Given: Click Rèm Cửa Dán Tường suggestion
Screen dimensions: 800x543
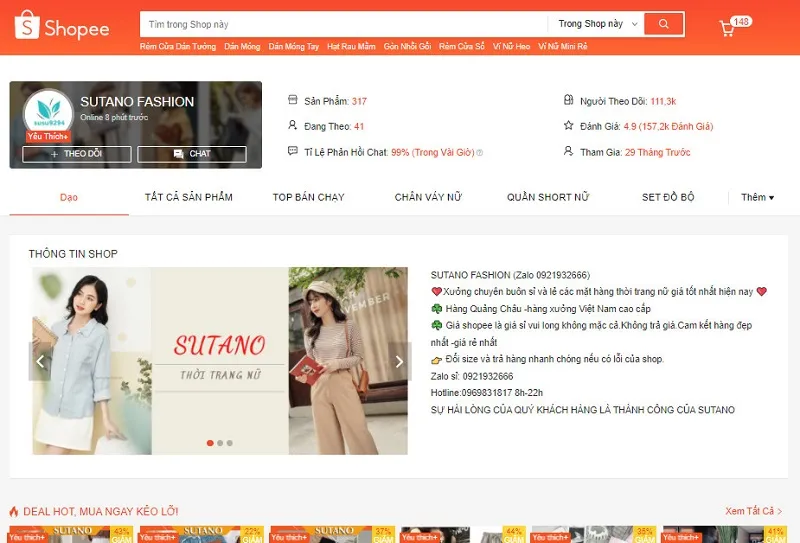Looking at the screenshot, I should [x=178, y=46].
